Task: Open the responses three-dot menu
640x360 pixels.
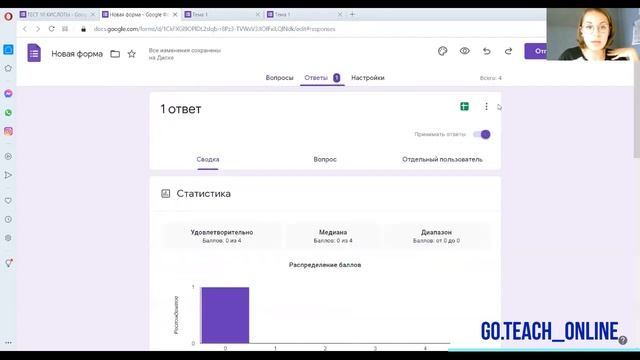Action: tap(486, 107)
